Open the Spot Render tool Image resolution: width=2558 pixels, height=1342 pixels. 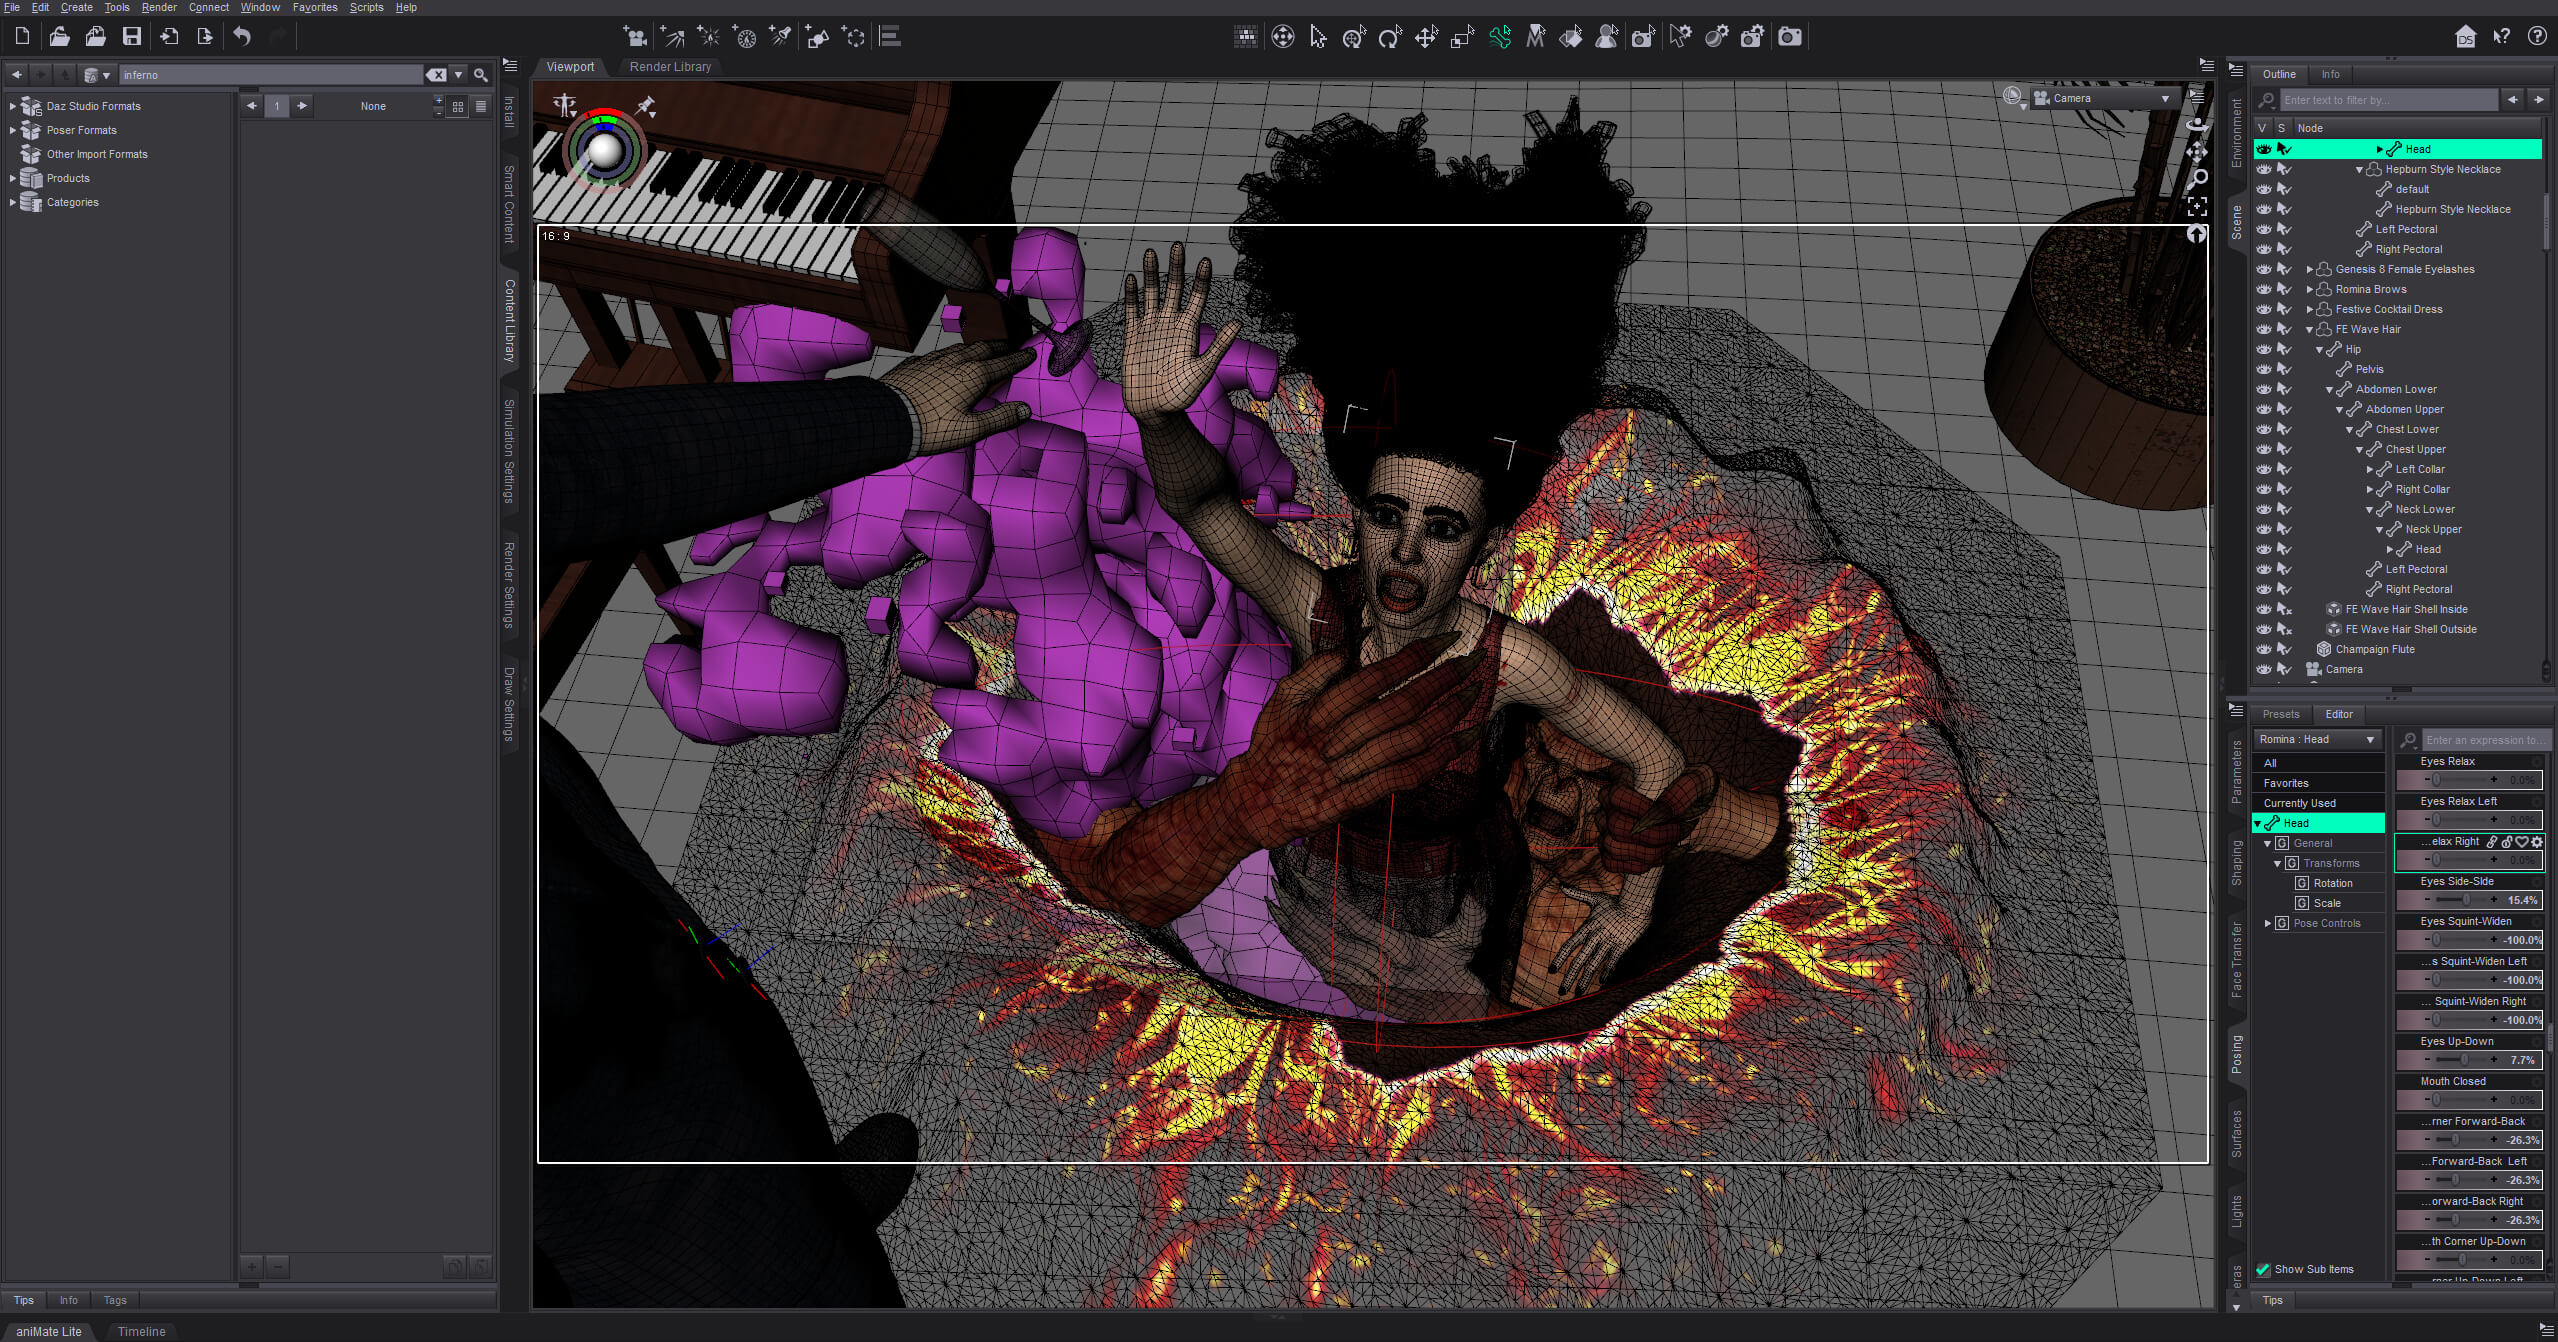1643,37
